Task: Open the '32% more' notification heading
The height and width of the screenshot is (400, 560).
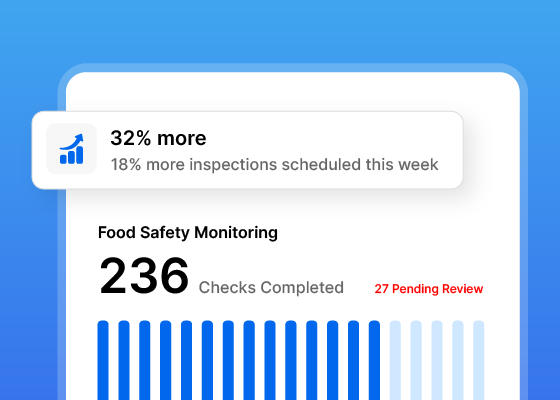Action: point(158,138)
